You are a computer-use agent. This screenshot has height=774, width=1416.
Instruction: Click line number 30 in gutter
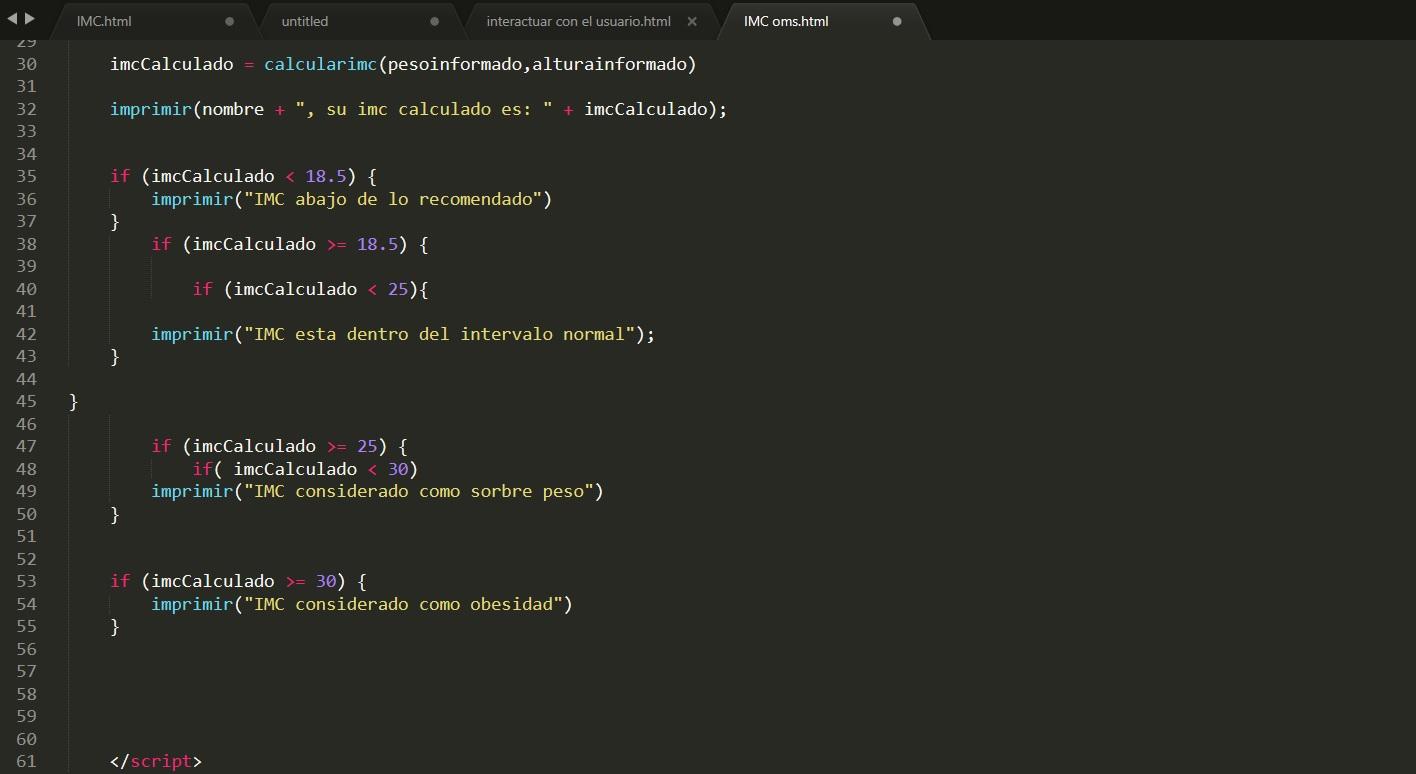coord(27,64)
